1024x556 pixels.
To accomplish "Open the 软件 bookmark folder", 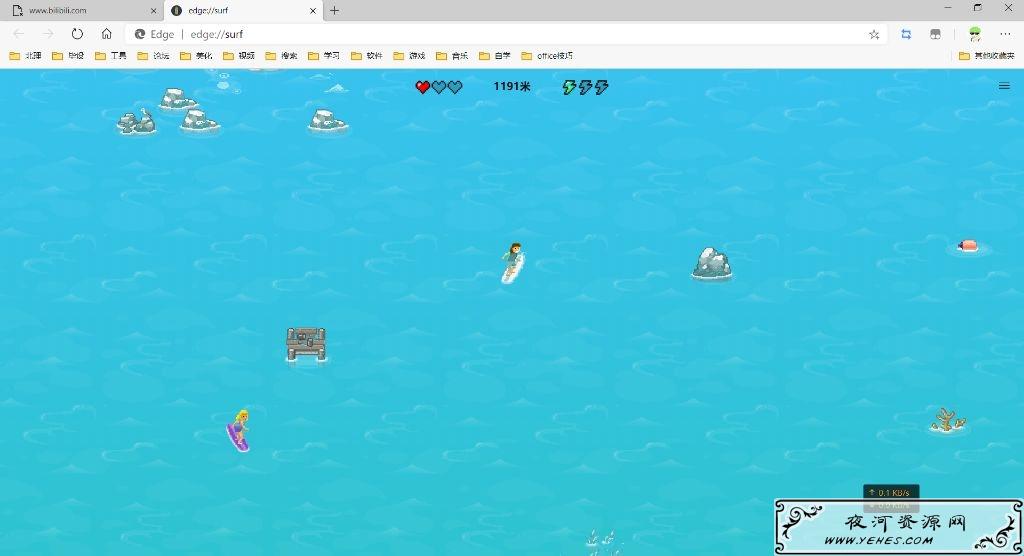I will [x=366, y=56].
